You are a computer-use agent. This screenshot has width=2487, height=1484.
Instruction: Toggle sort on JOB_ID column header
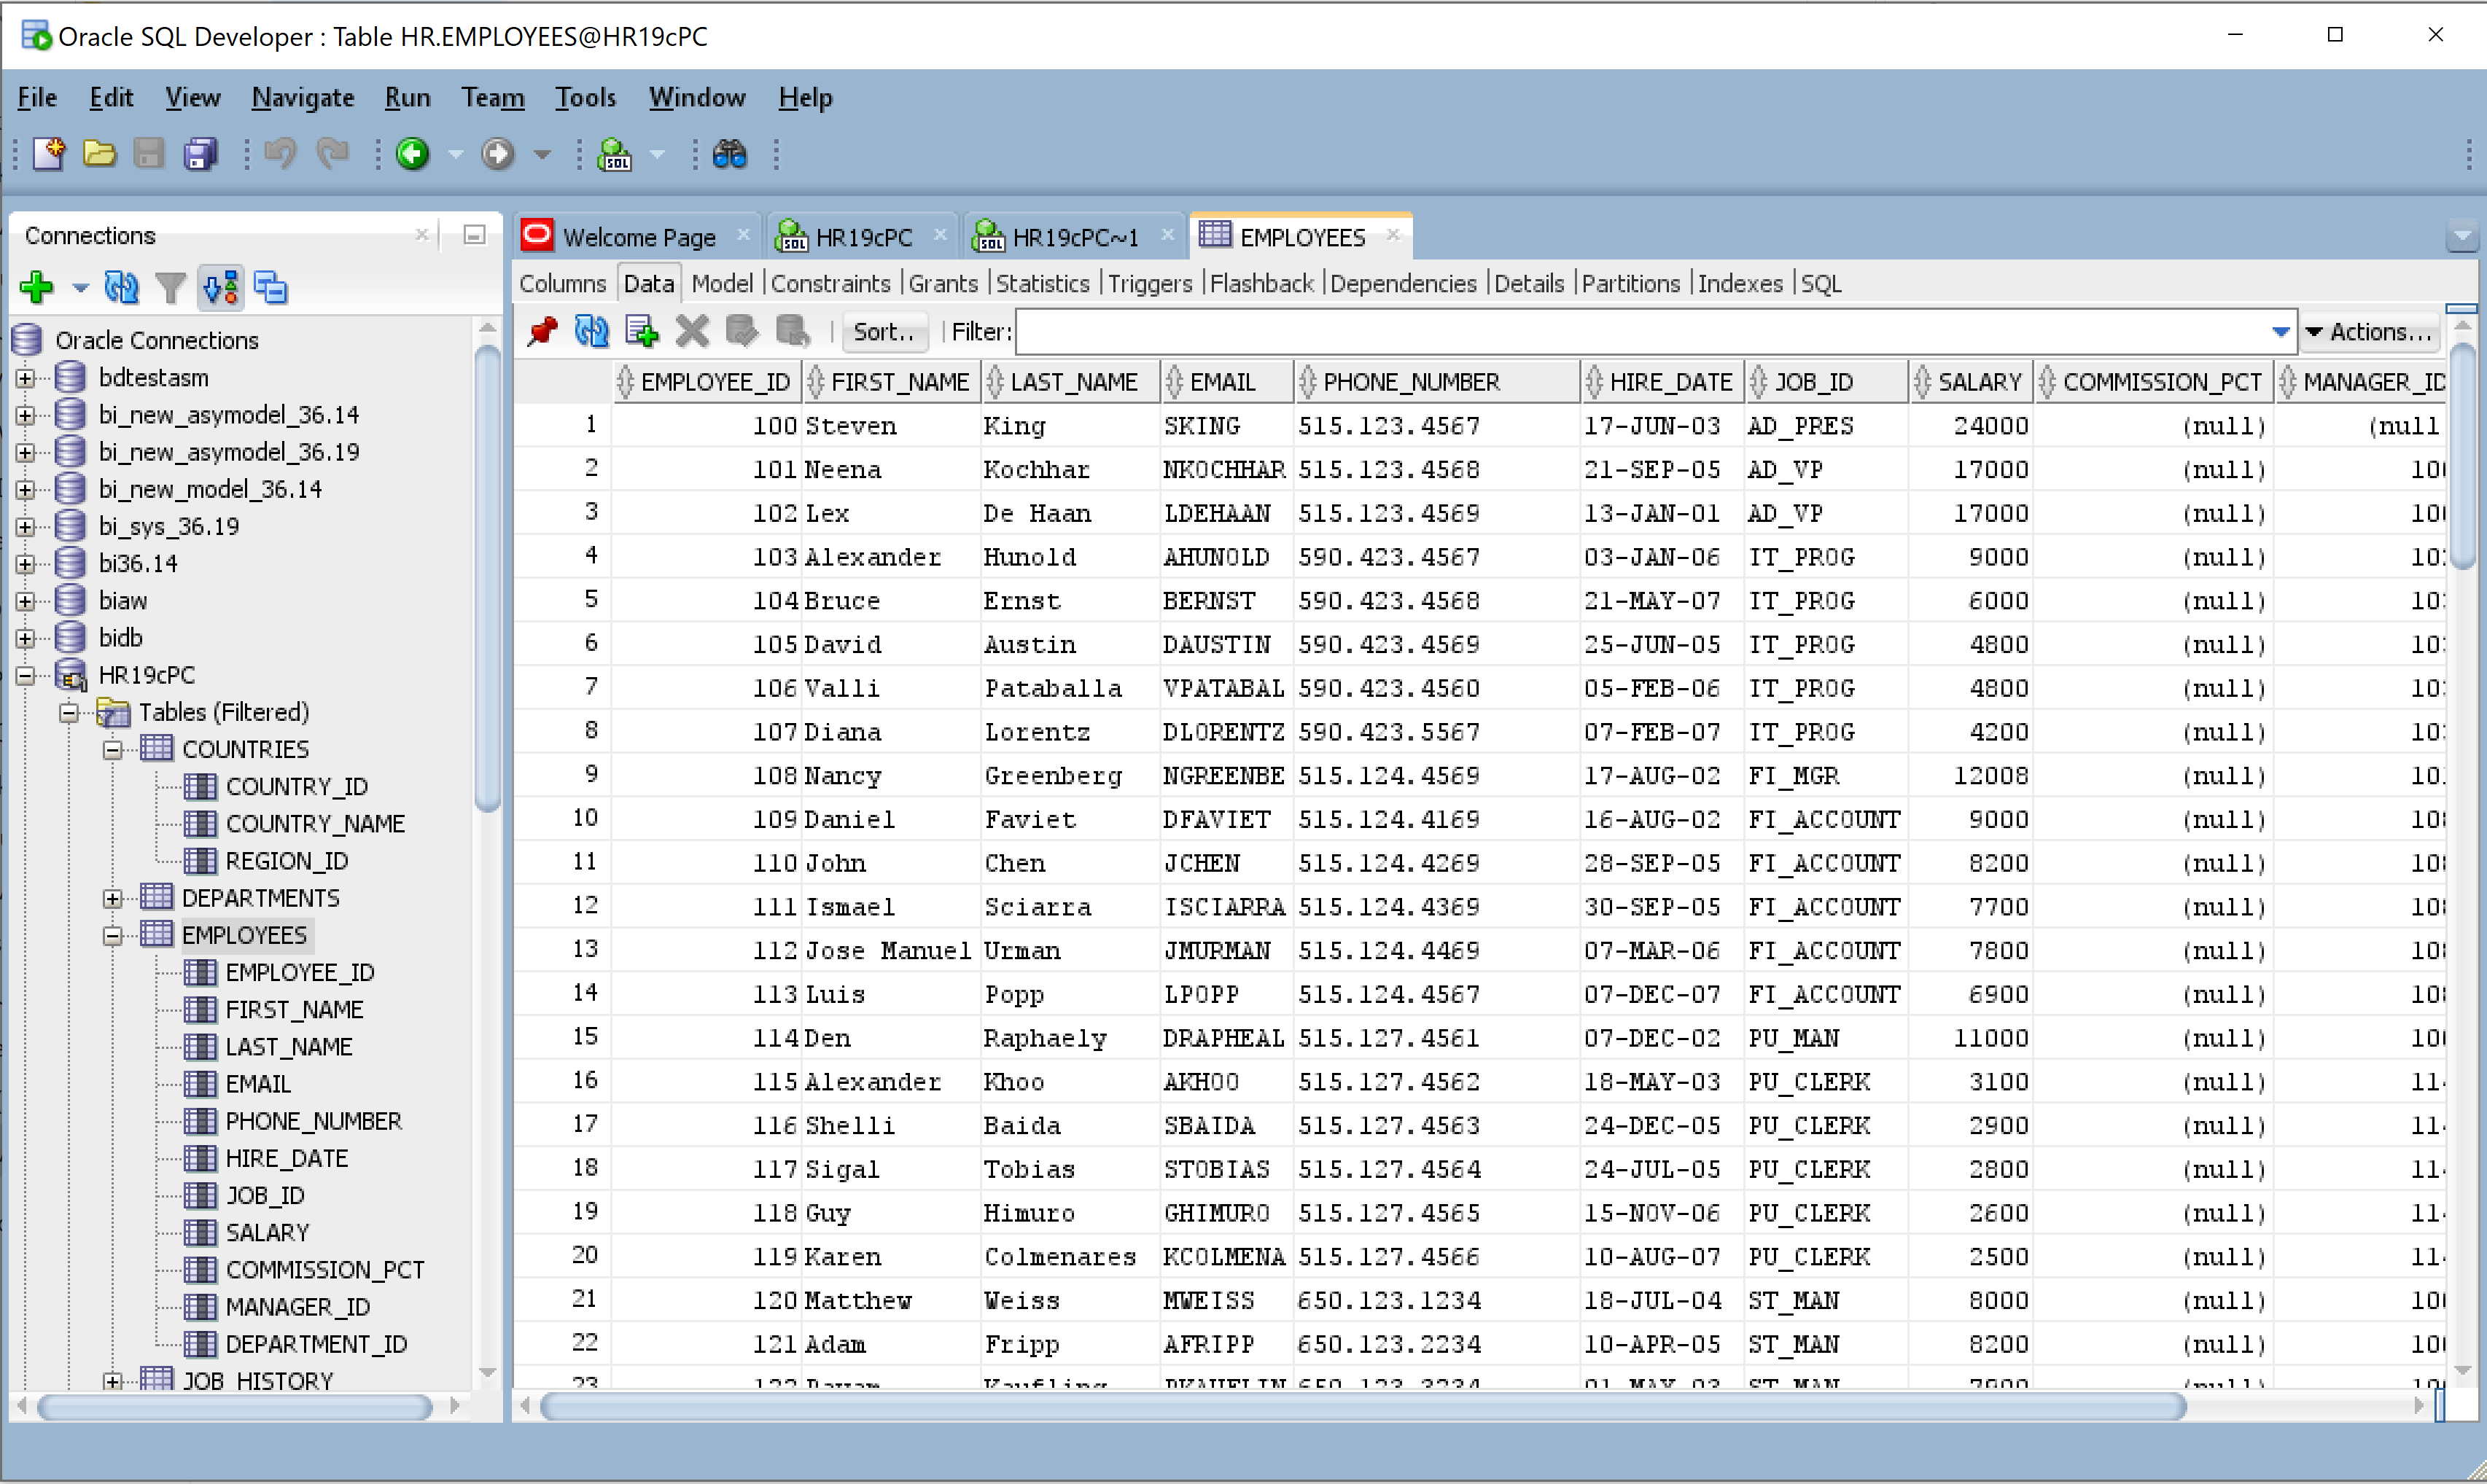pyautogui.click(x=1825, y=382)
